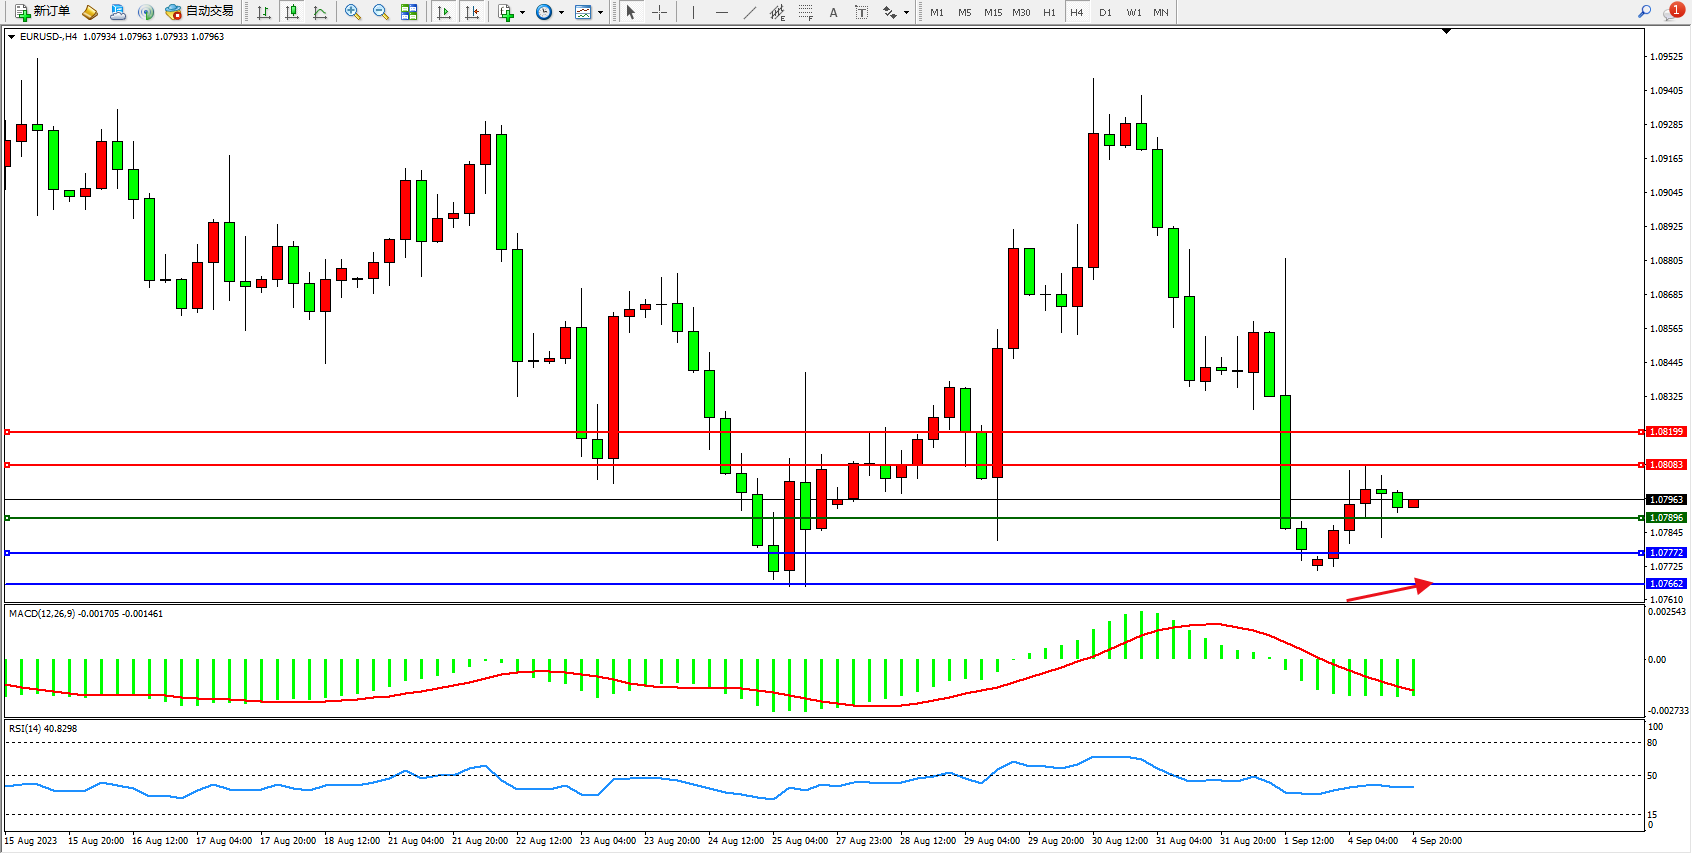Zoom out of the chart

pos(381,12)
